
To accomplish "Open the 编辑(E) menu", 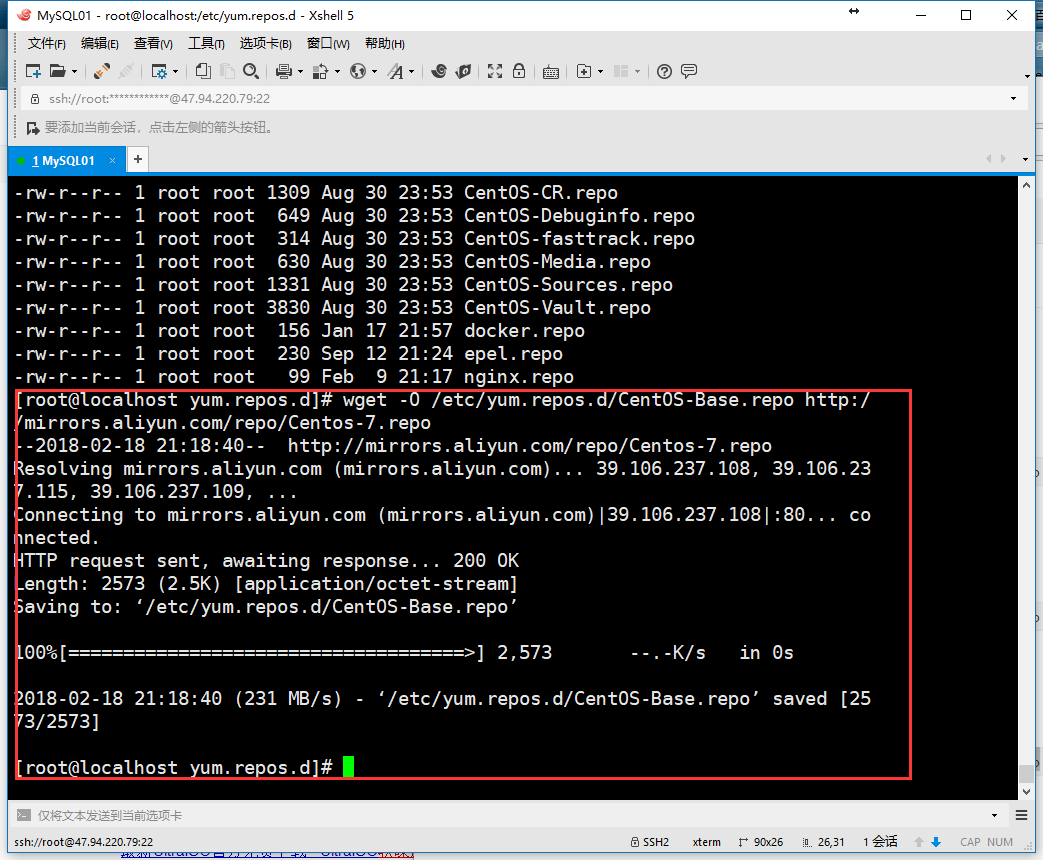I will 100,43.
